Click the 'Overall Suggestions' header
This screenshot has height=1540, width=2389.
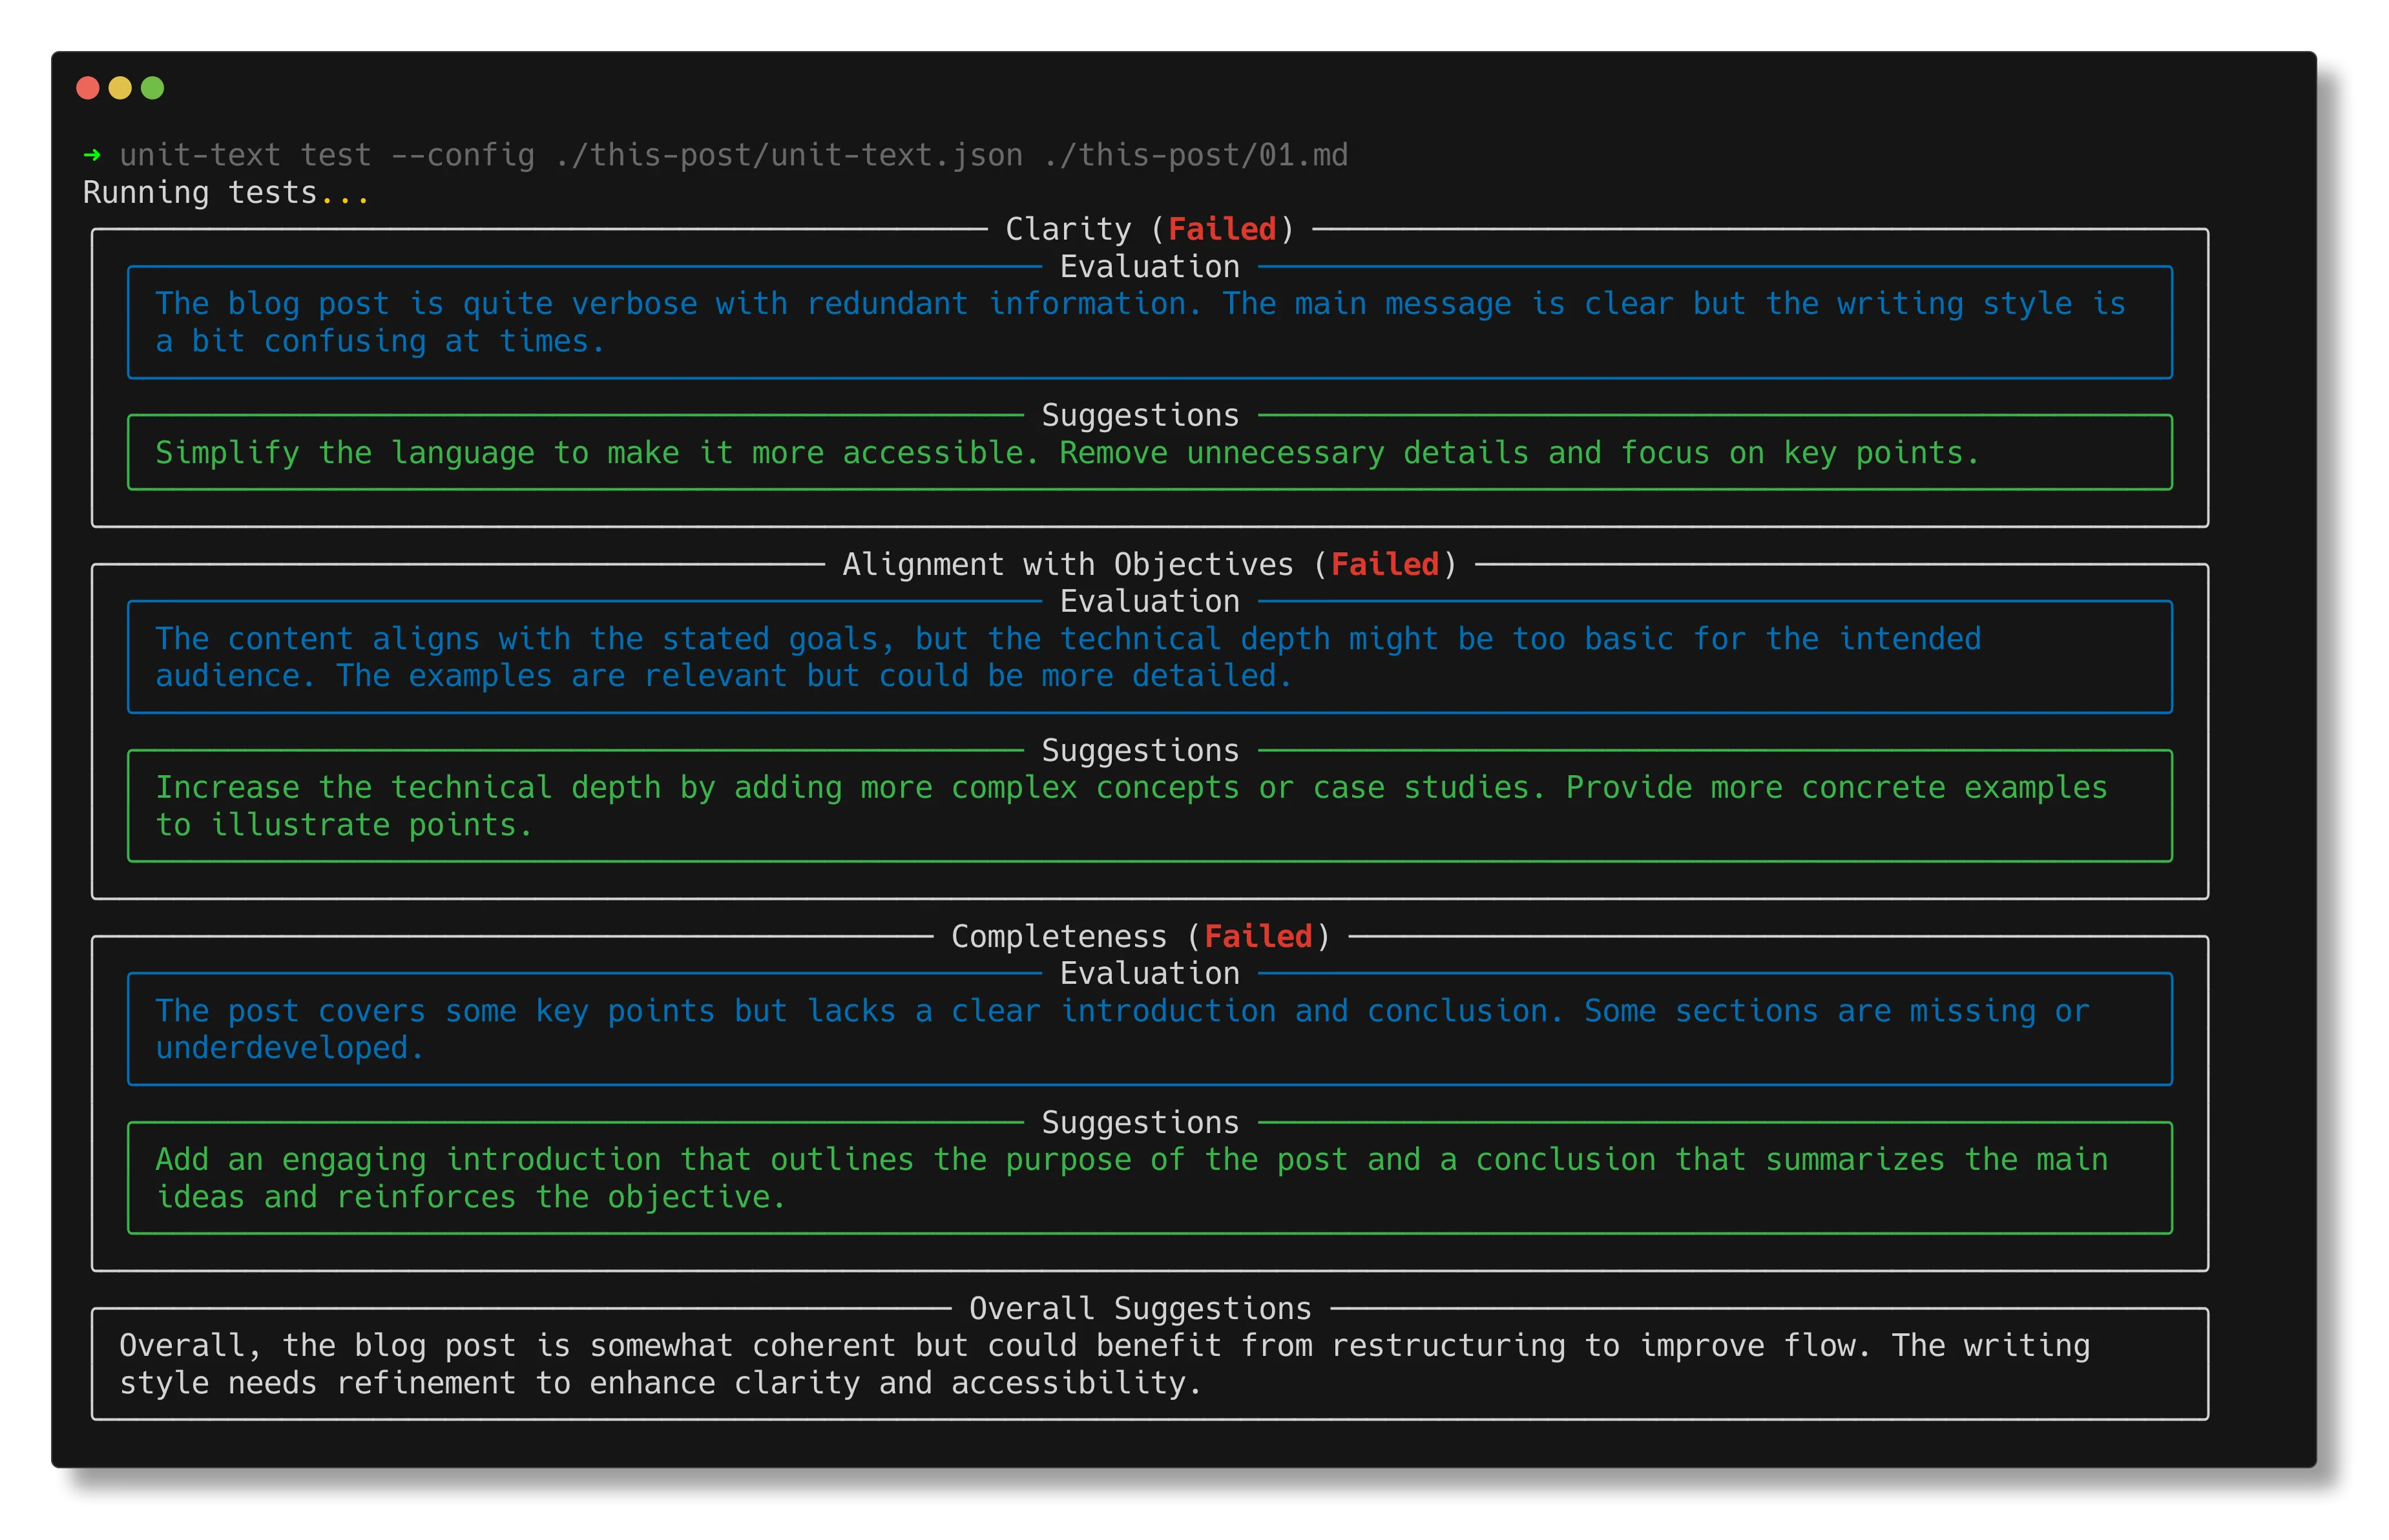[1140, 1308]
